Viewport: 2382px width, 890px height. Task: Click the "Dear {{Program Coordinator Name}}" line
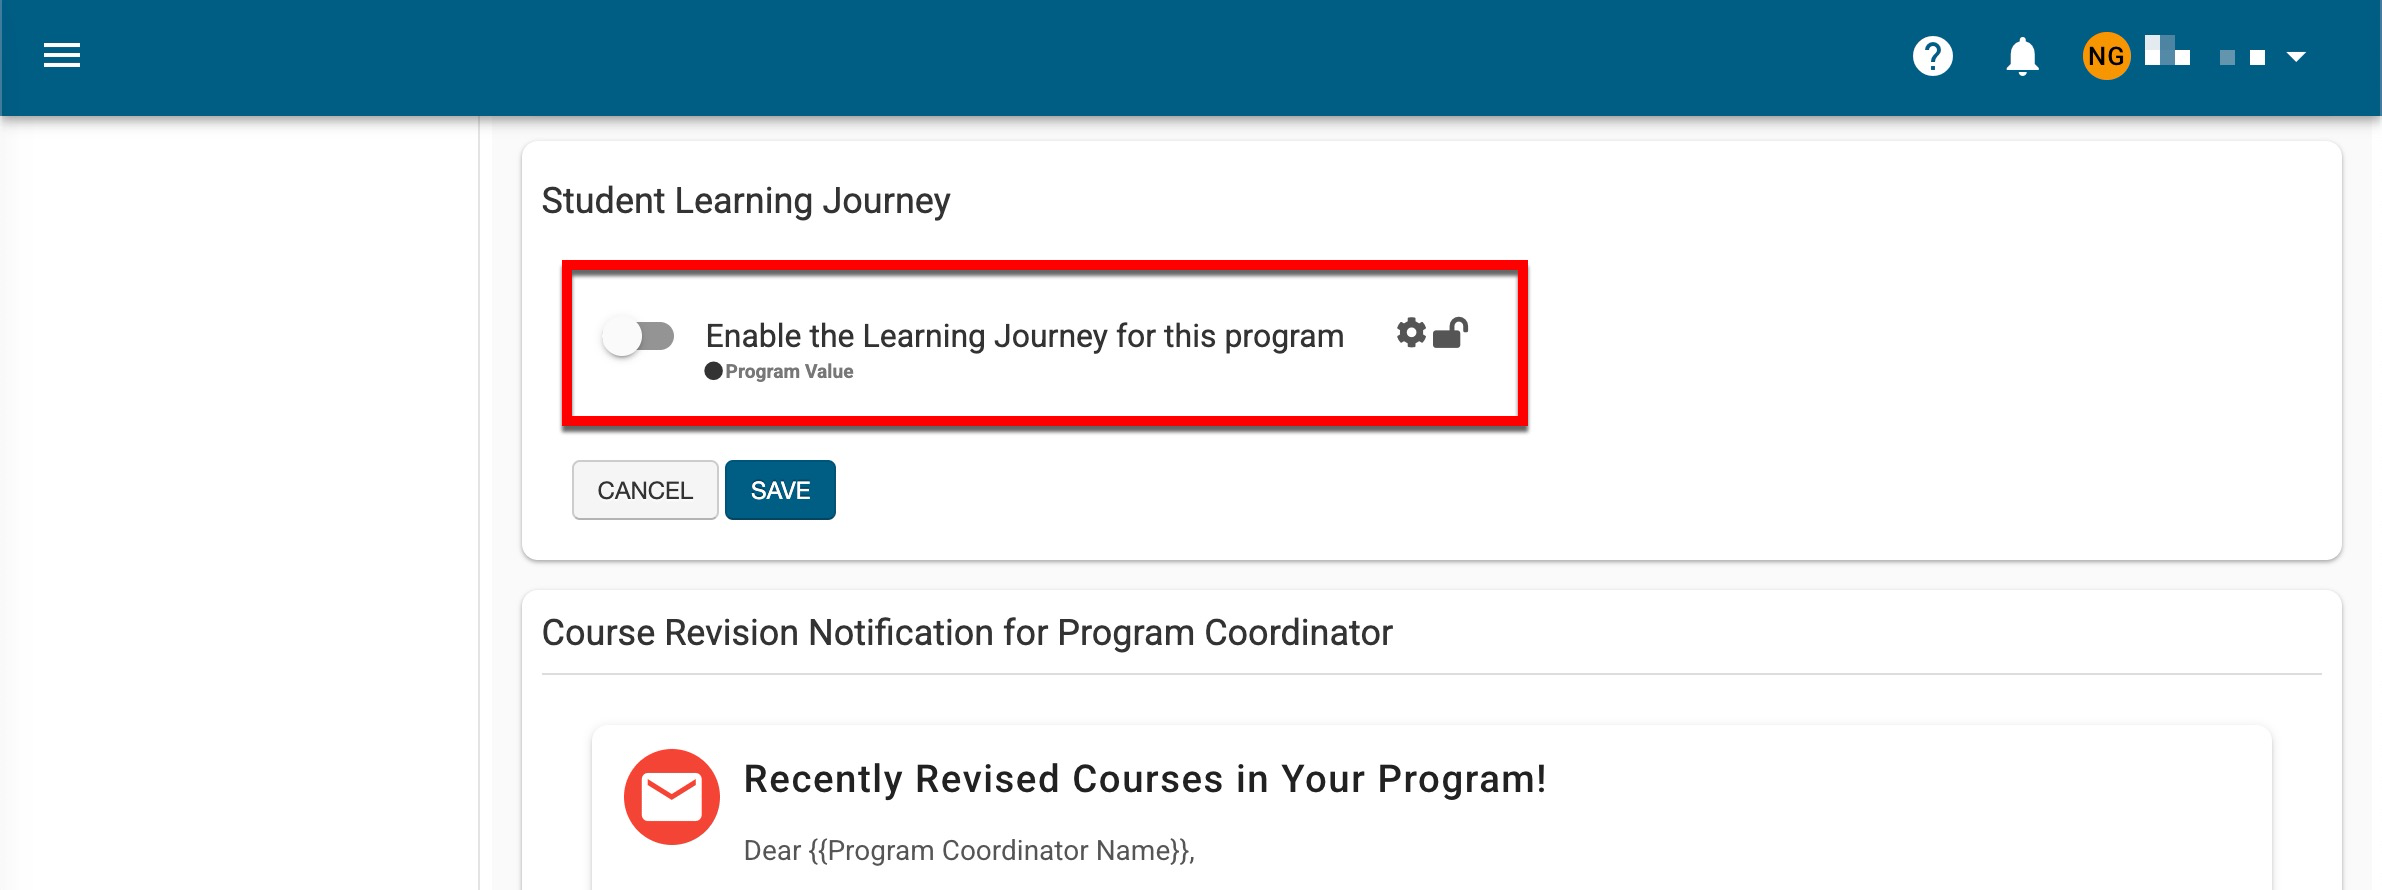click(x=968, y=851)
